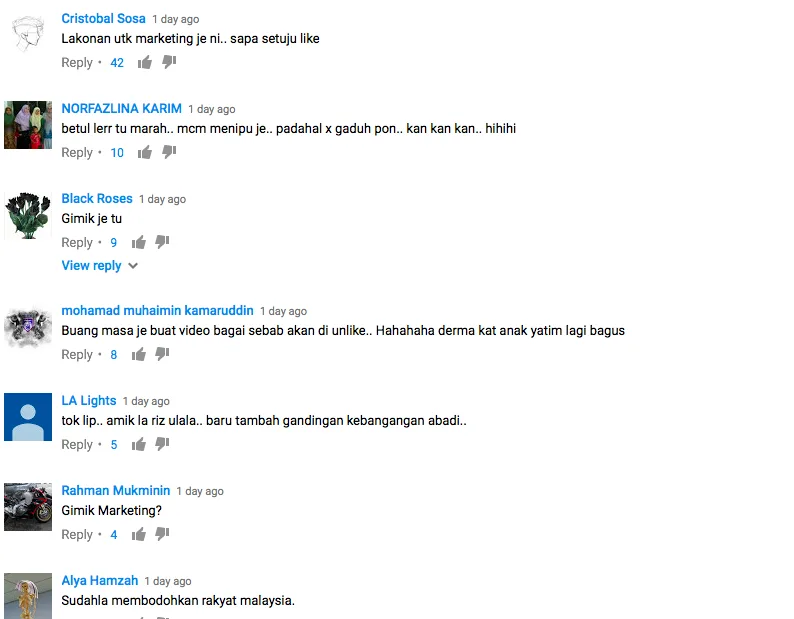Open mohamad muhaimin kamaruddin's channel link
The height and width of the screenshot is (619, 794).
point(157,311)
